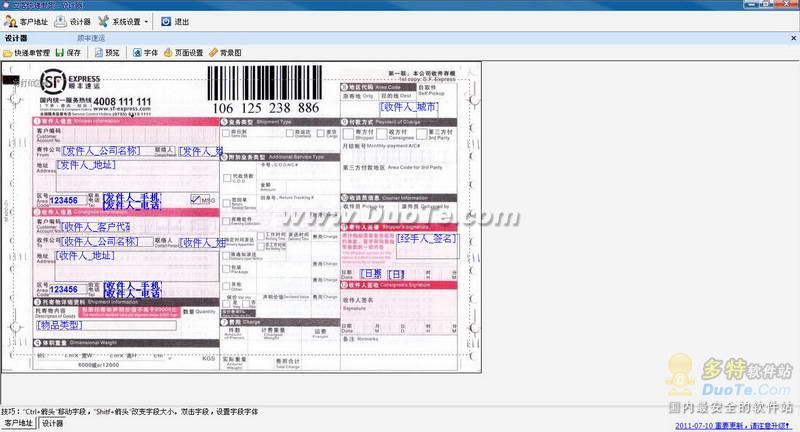Expand the 系统设置 dropdown arrow
Screen dimensions: 800x432
146,22
